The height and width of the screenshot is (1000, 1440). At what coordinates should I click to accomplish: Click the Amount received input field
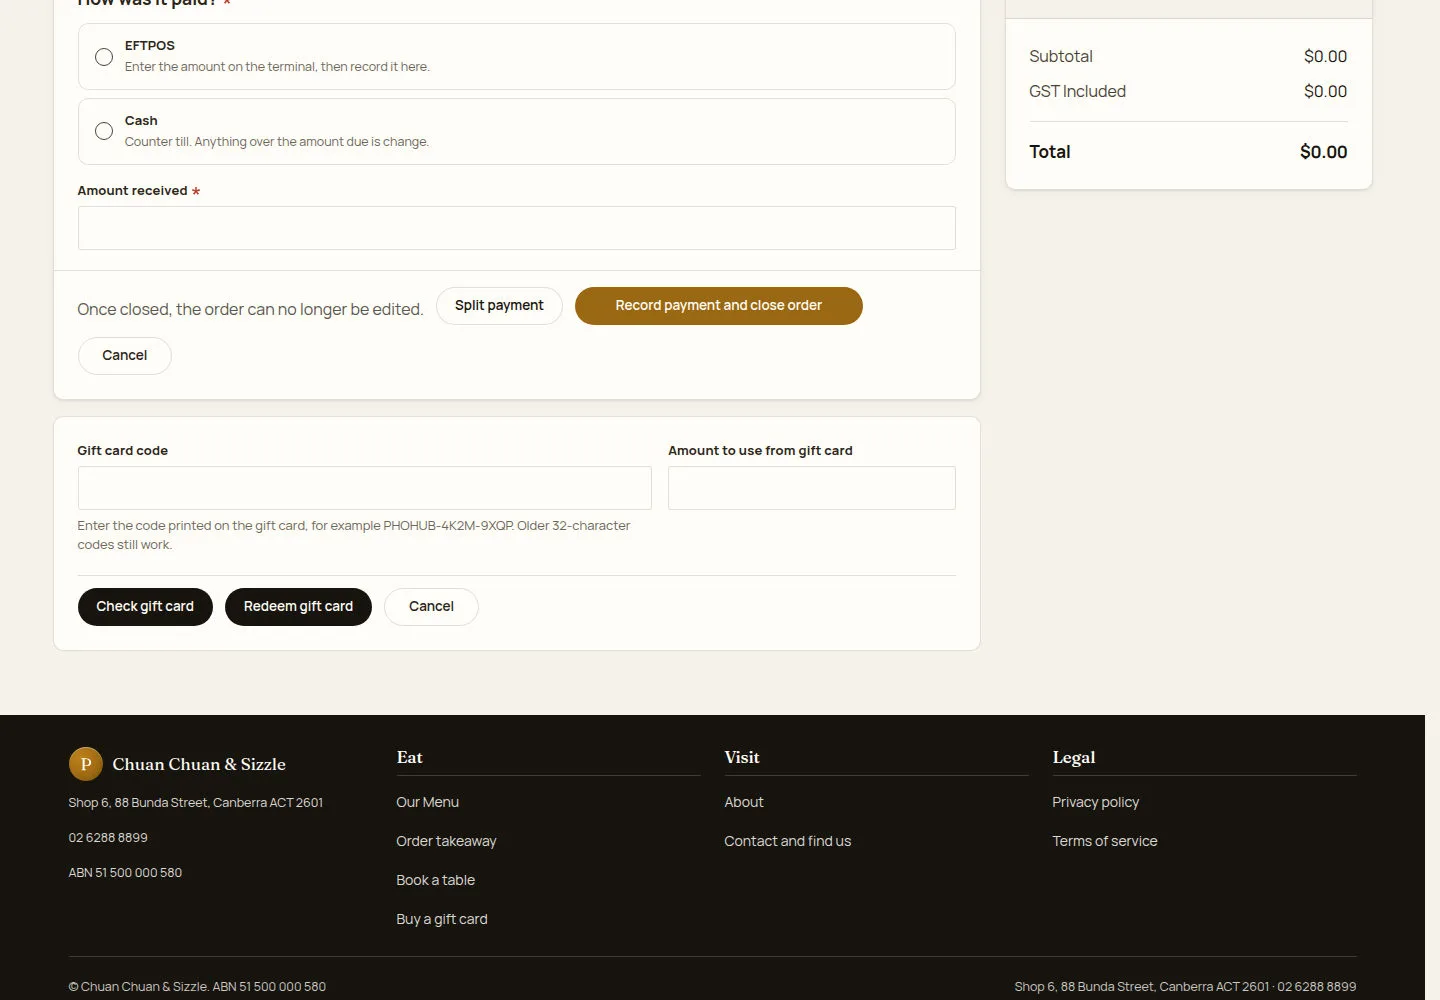click(517, 228)
